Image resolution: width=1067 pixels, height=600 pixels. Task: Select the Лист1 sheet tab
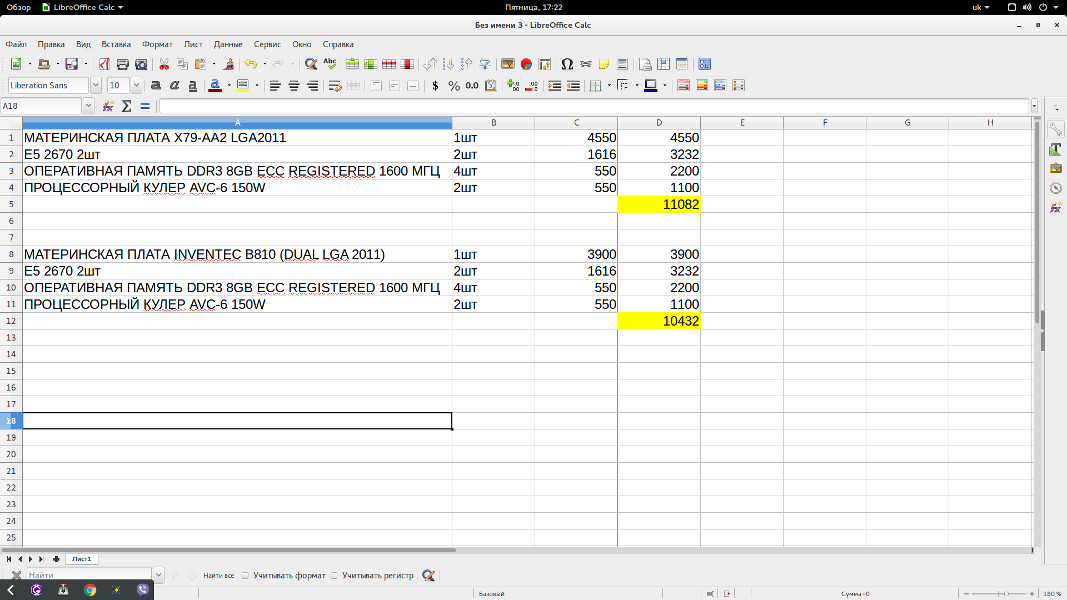(82, 559)
